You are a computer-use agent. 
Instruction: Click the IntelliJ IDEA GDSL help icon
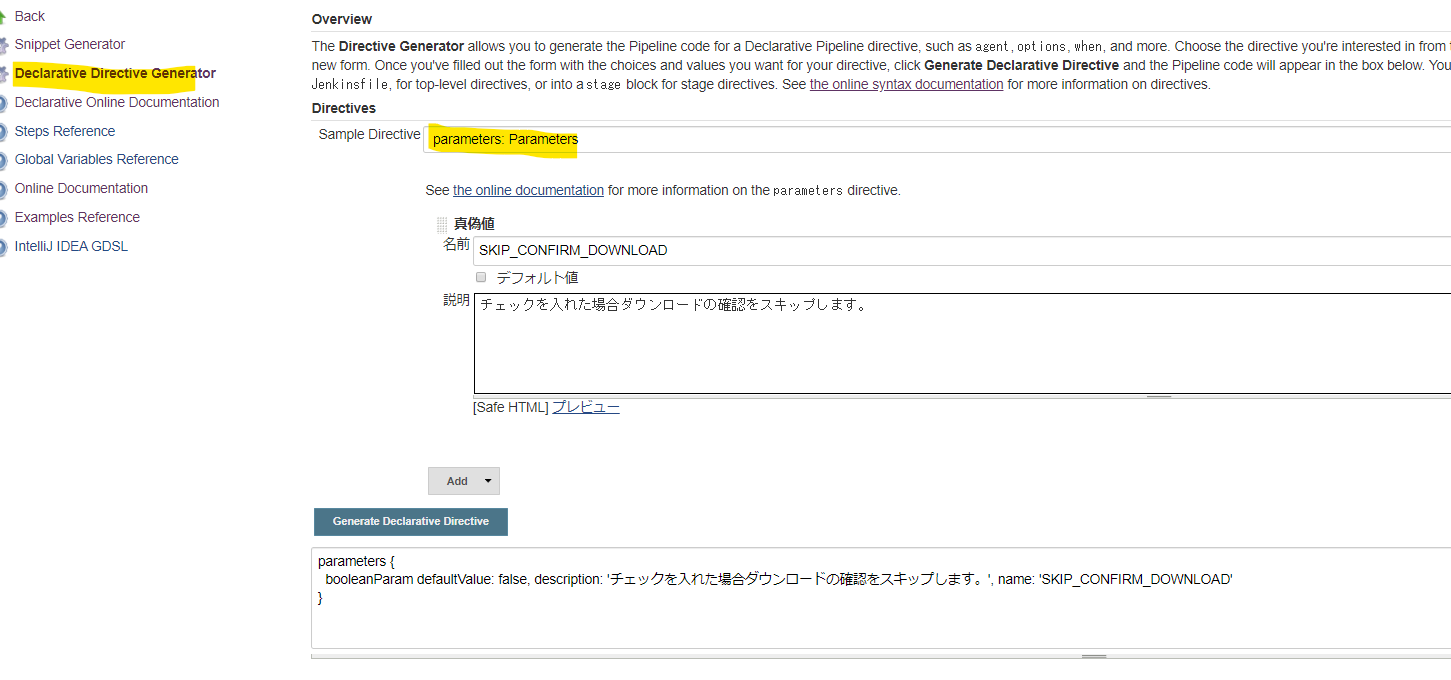click(x=4, y=247)
